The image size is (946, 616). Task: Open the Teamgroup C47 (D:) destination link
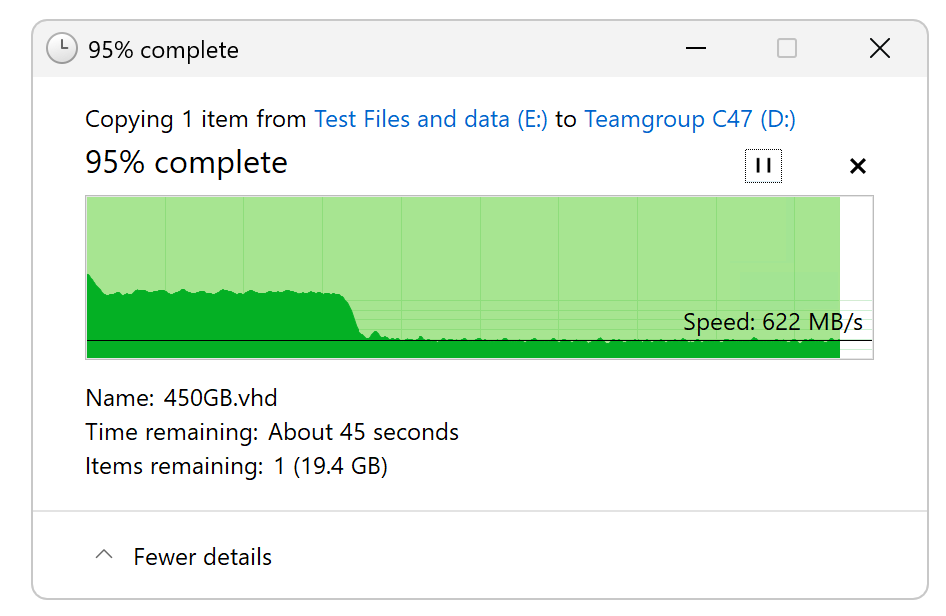pos(690,120)
